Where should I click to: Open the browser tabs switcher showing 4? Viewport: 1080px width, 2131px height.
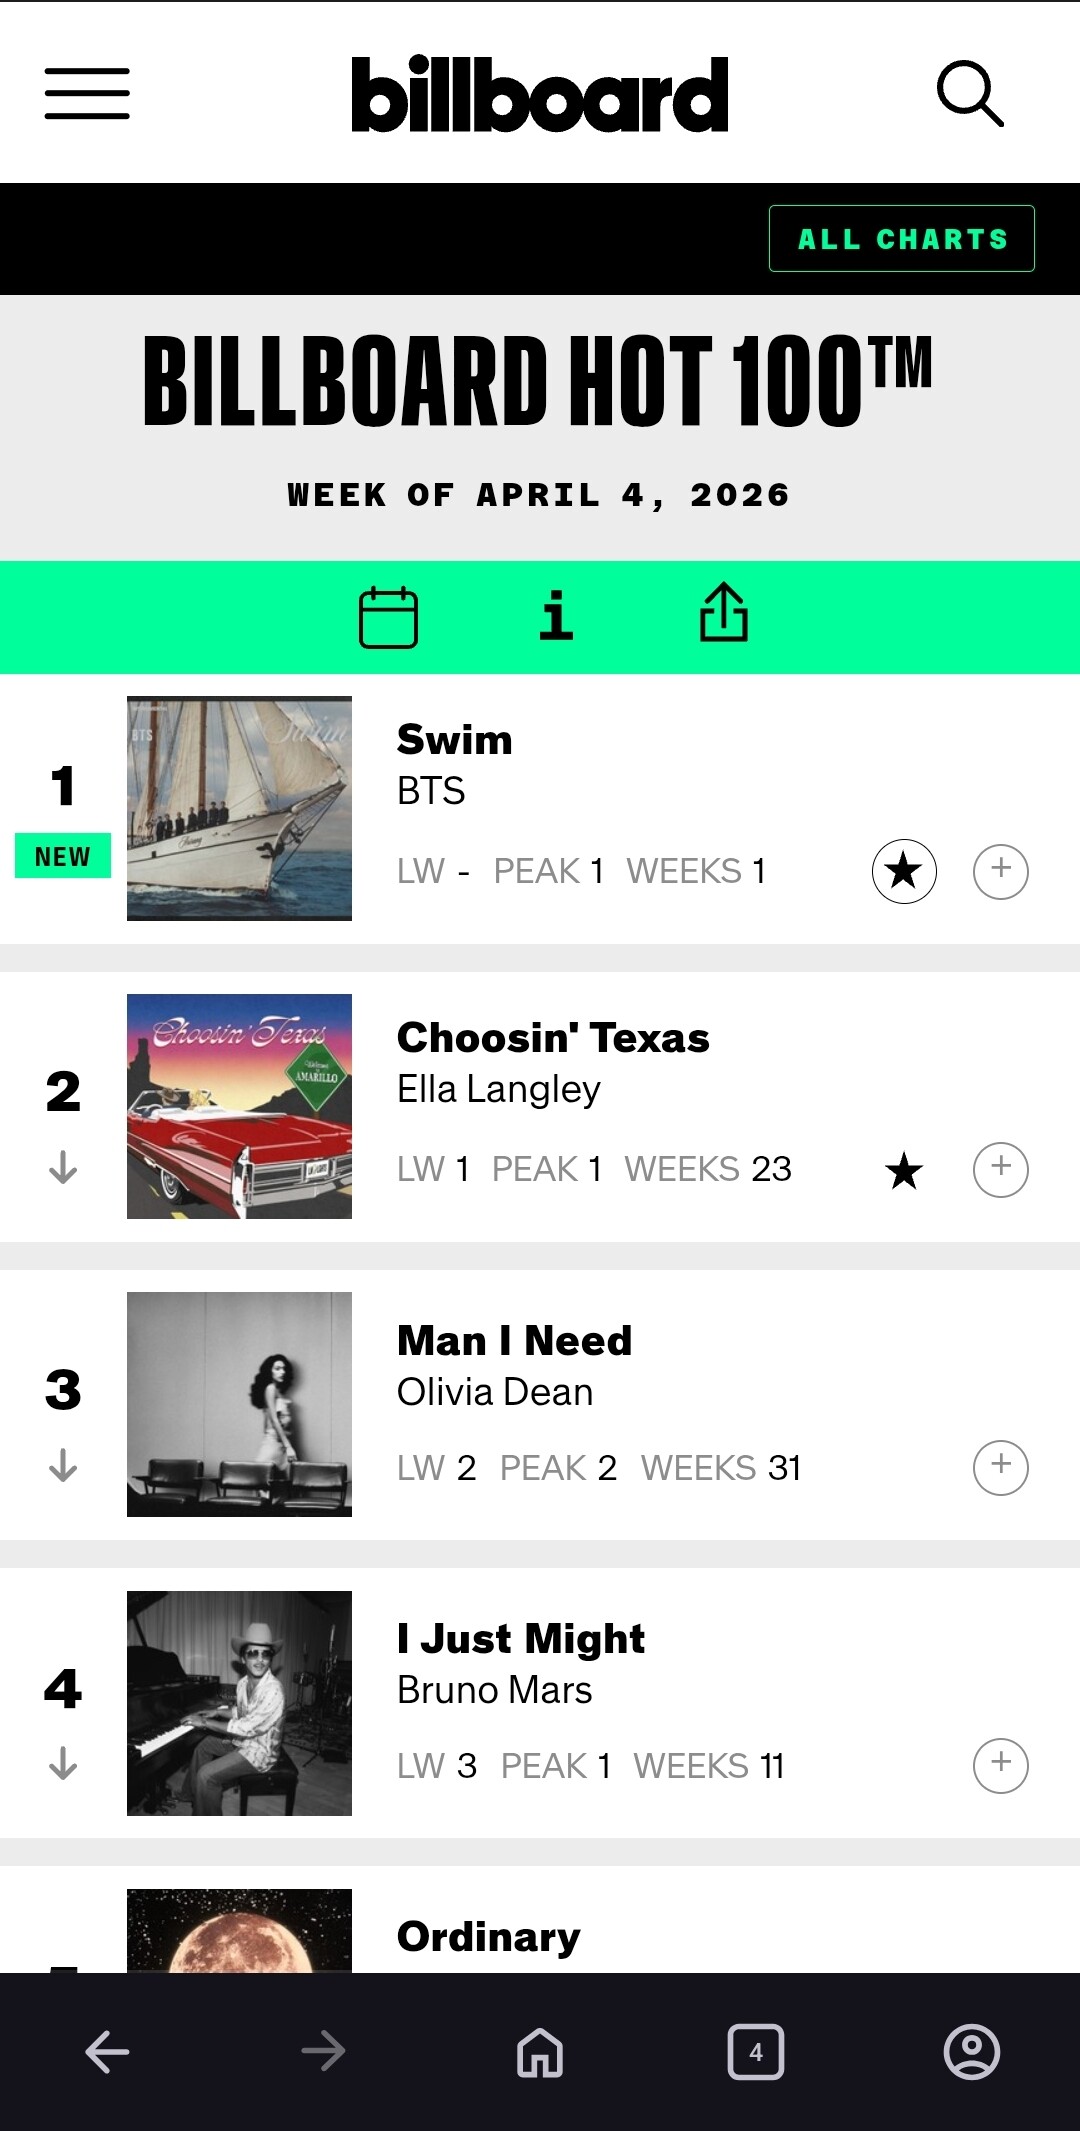[756, 2053]
